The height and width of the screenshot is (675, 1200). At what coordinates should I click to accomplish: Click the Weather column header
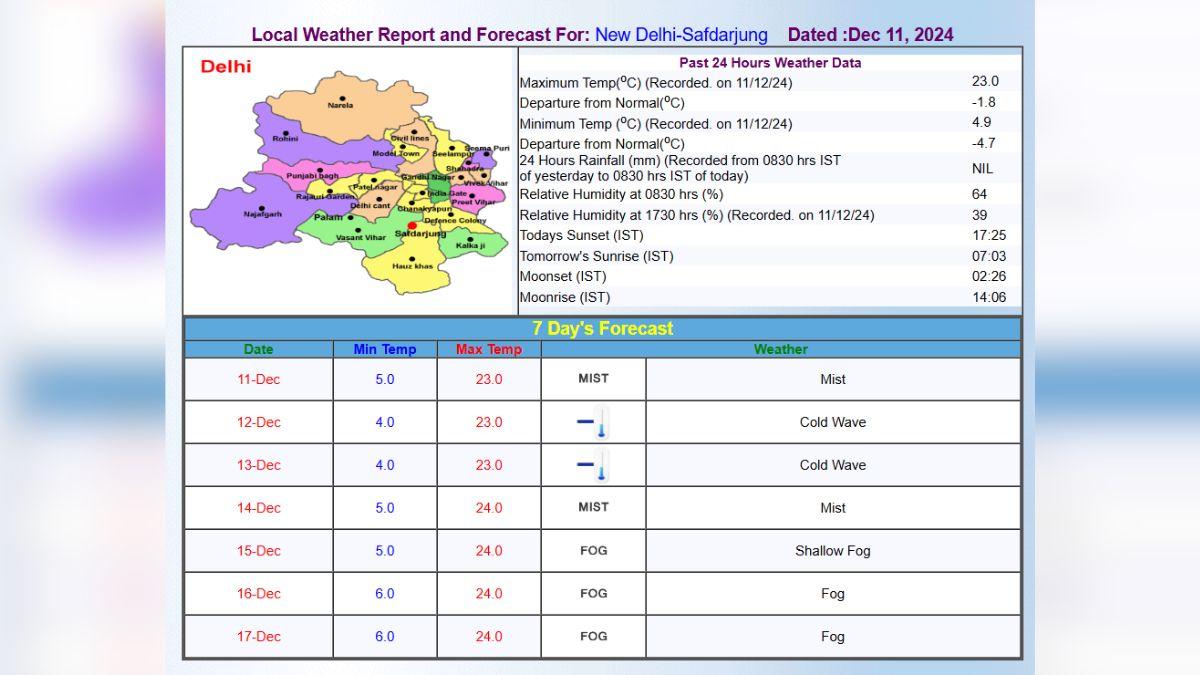click(781, 350)
